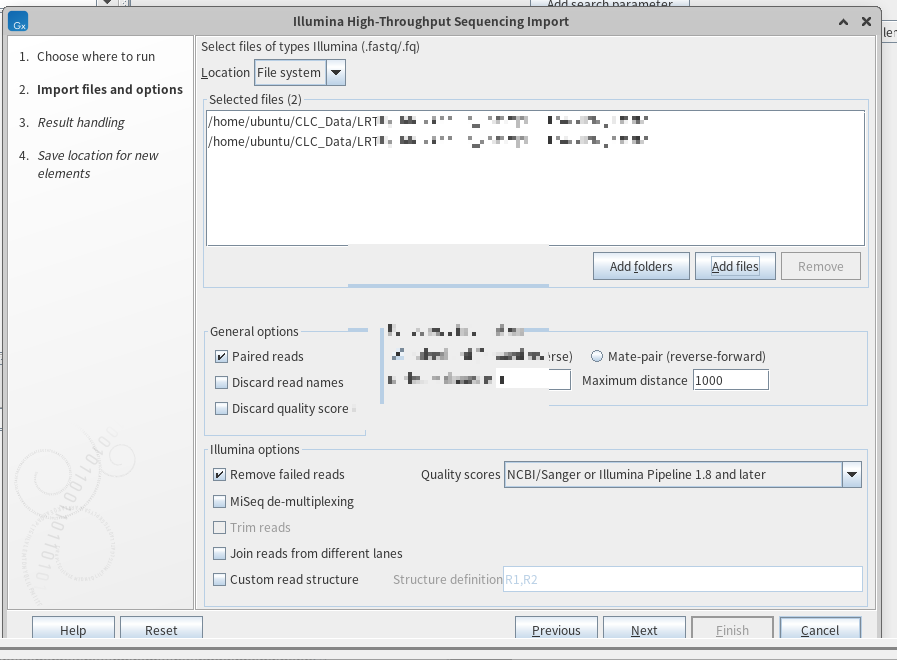The image size is (897, 660).
Task: Proceed with the Next button
Action: [x=644, y=629]
